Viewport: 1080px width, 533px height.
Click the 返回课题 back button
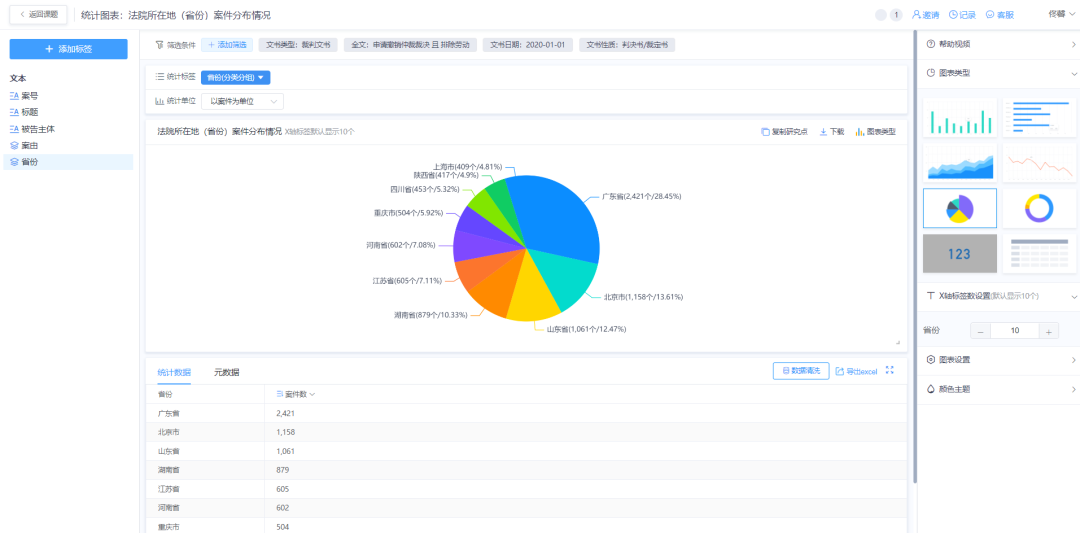(x=38, y=14)
